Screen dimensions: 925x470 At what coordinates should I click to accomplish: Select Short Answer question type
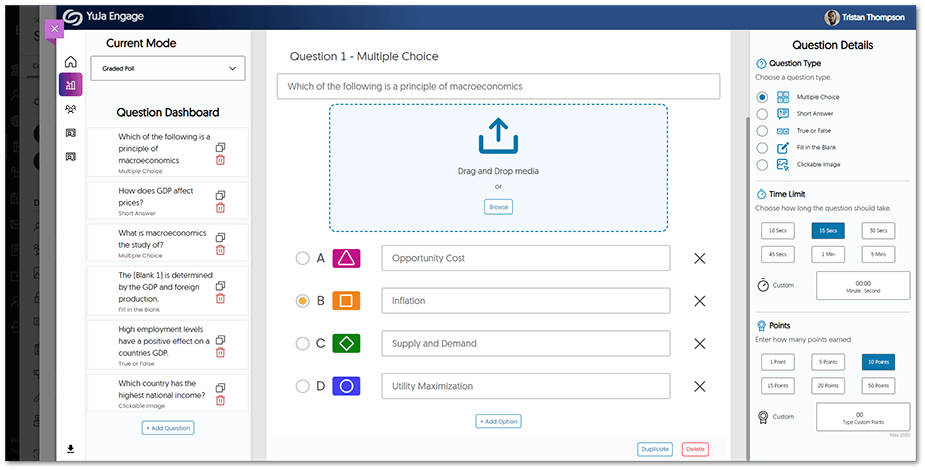(x=763, y=114)
